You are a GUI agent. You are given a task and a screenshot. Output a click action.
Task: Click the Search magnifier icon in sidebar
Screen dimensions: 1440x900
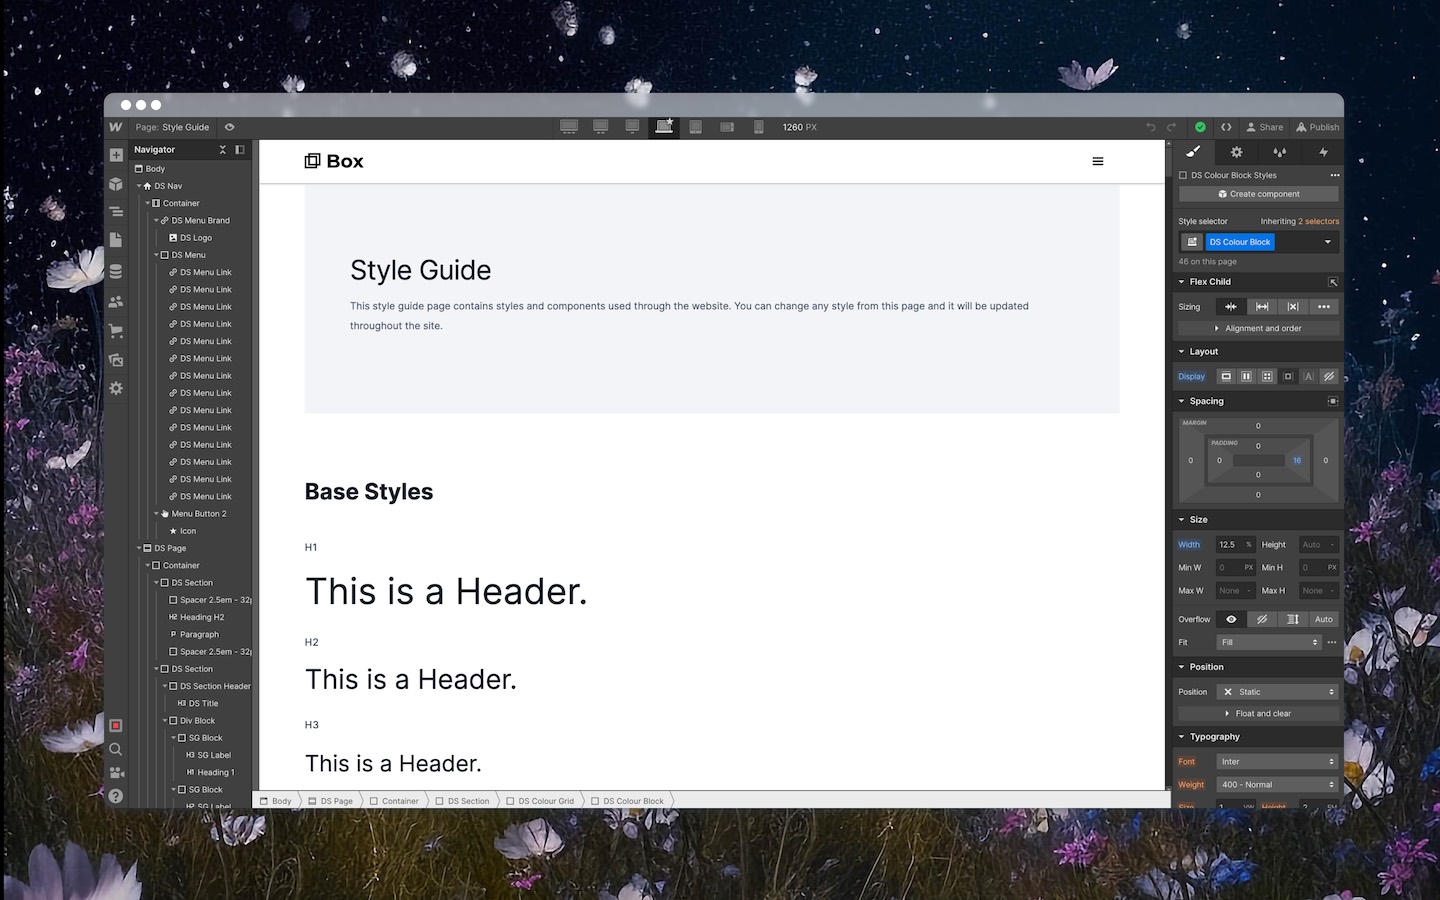coord(116,749)
